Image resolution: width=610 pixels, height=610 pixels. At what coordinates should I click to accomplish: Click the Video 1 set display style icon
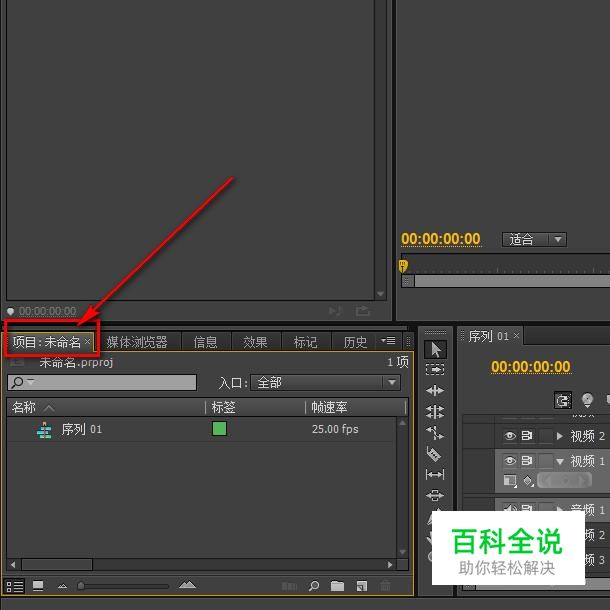point(510,480)
